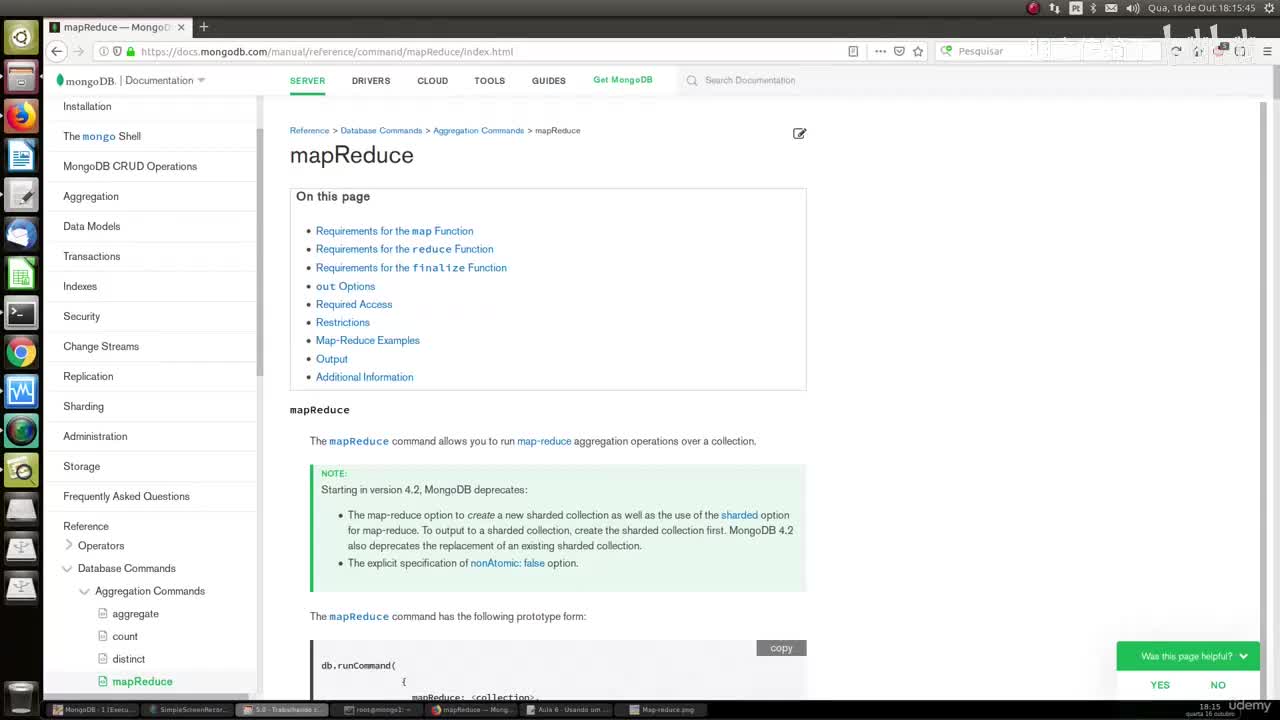This screenshot has height=720, width=1280.
Task: Open Sharding in the sidebar
Action: 83,406
